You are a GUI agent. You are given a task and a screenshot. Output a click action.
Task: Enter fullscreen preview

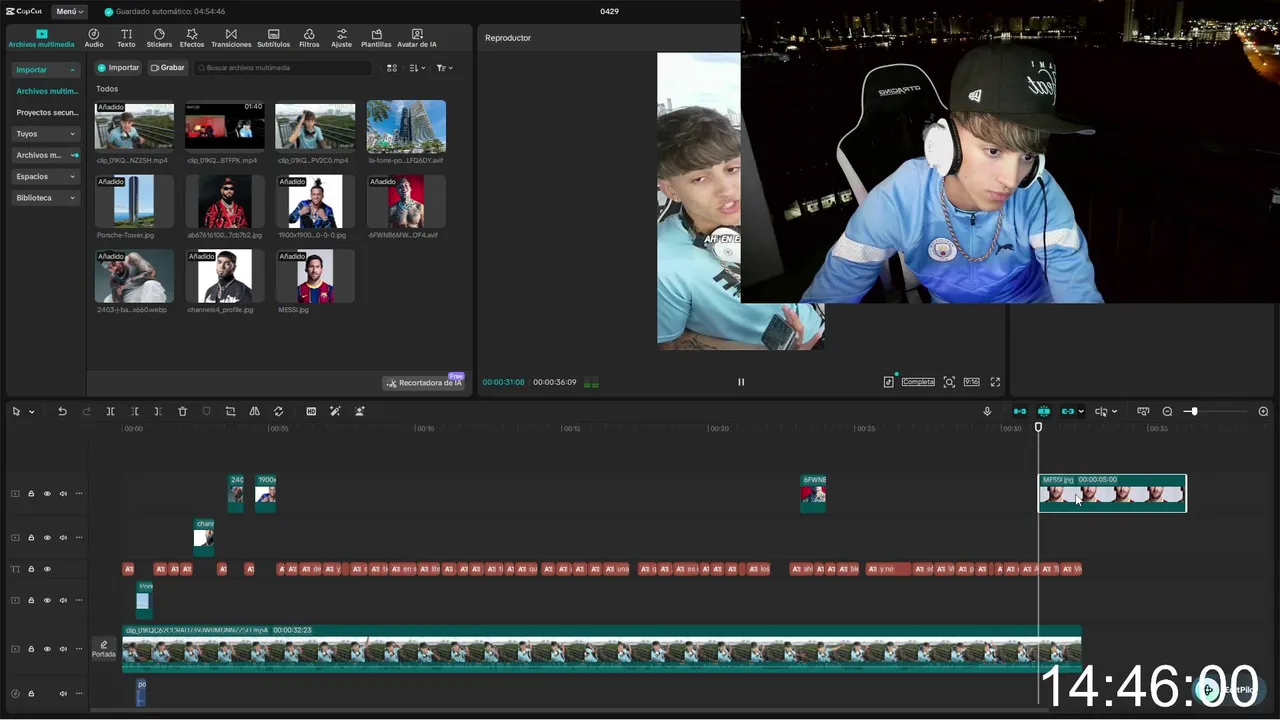tap(995, 382)
